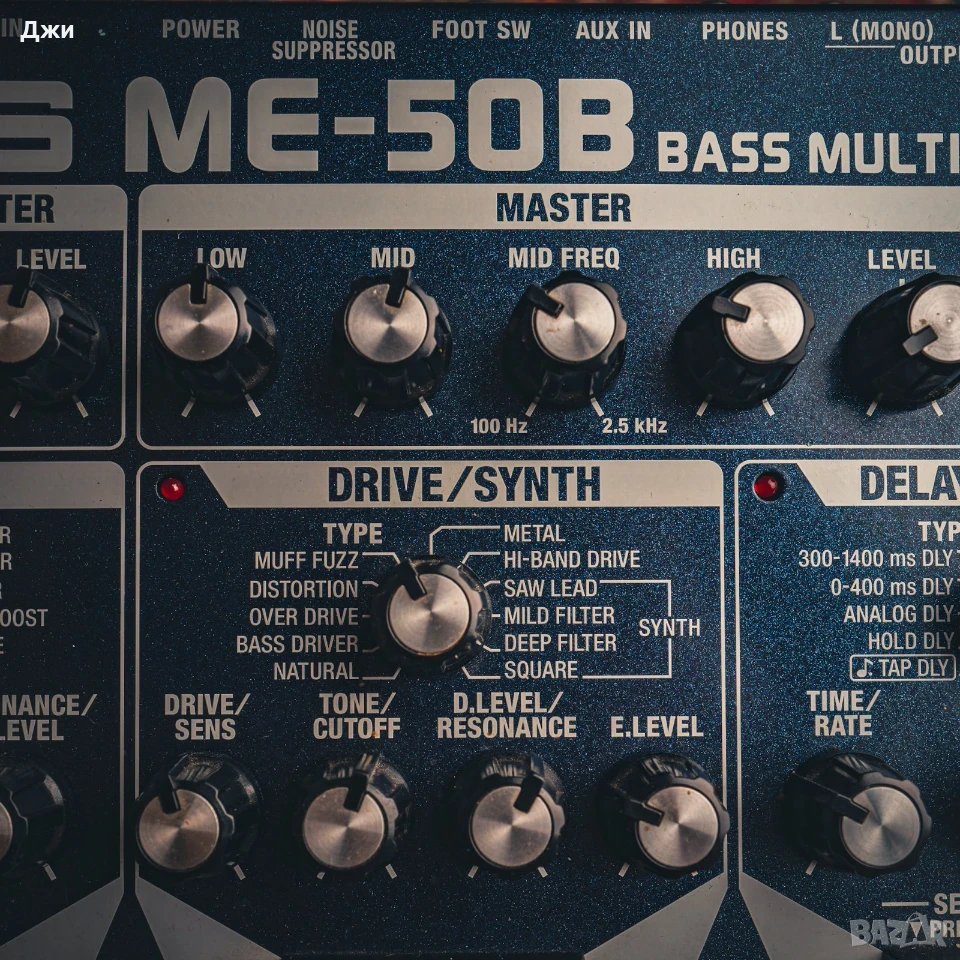Click the POWER label

coord(200,29)
